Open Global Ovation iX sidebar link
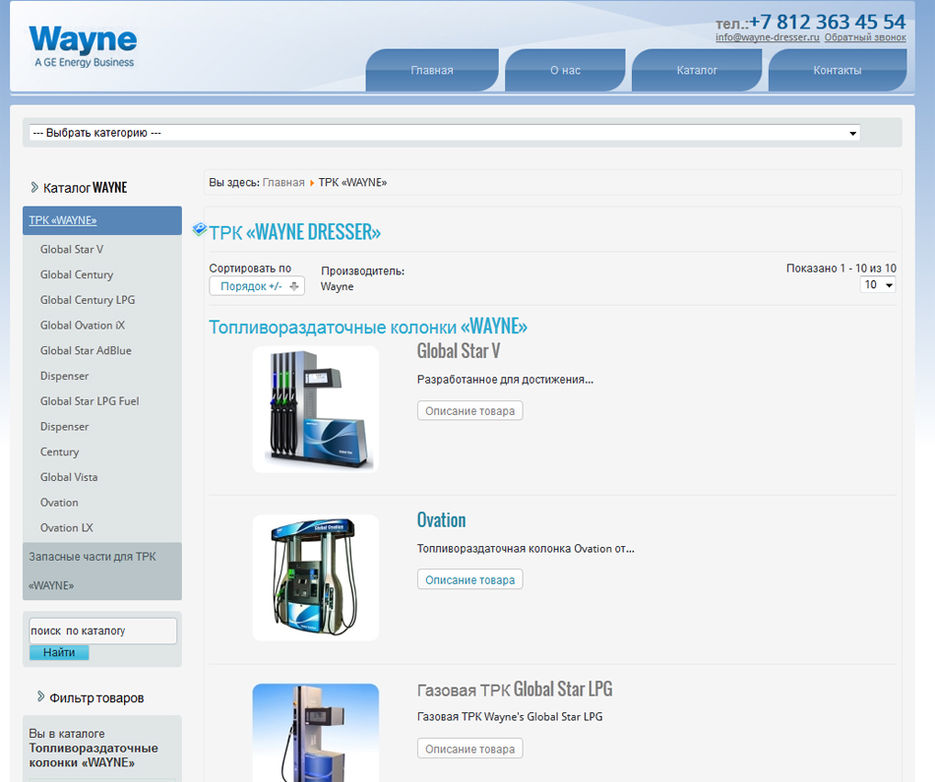Screen dimensions: 935x782 point(82,325)
